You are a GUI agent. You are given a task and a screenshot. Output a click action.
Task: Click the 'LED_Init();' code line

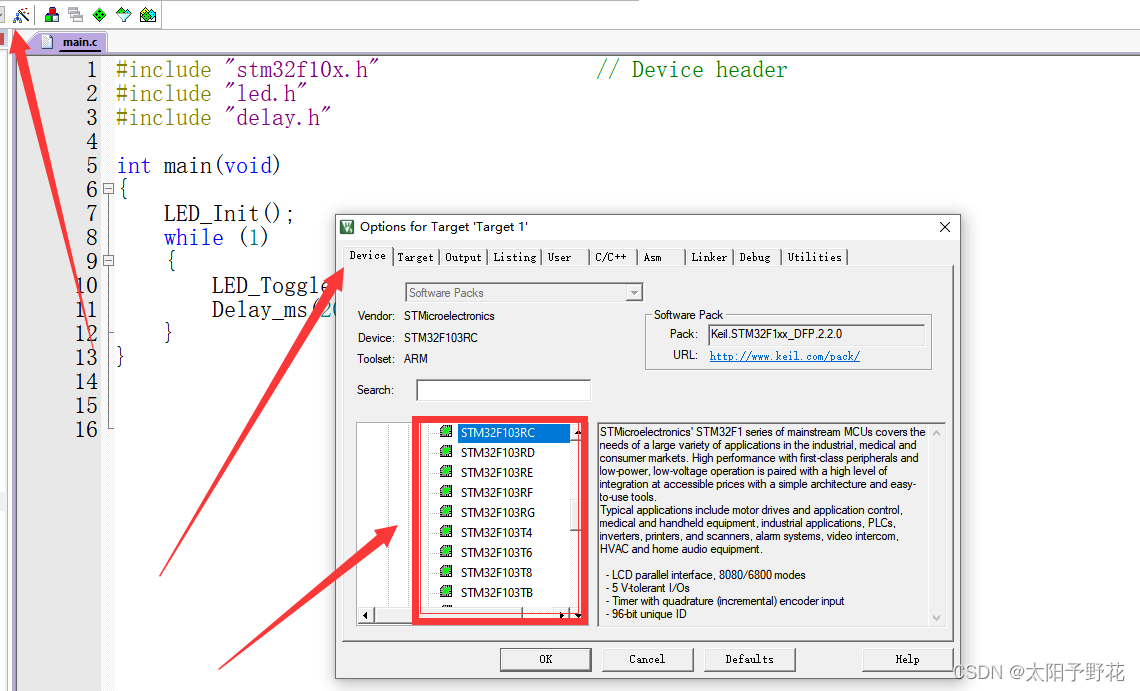[x=228, y=214]
